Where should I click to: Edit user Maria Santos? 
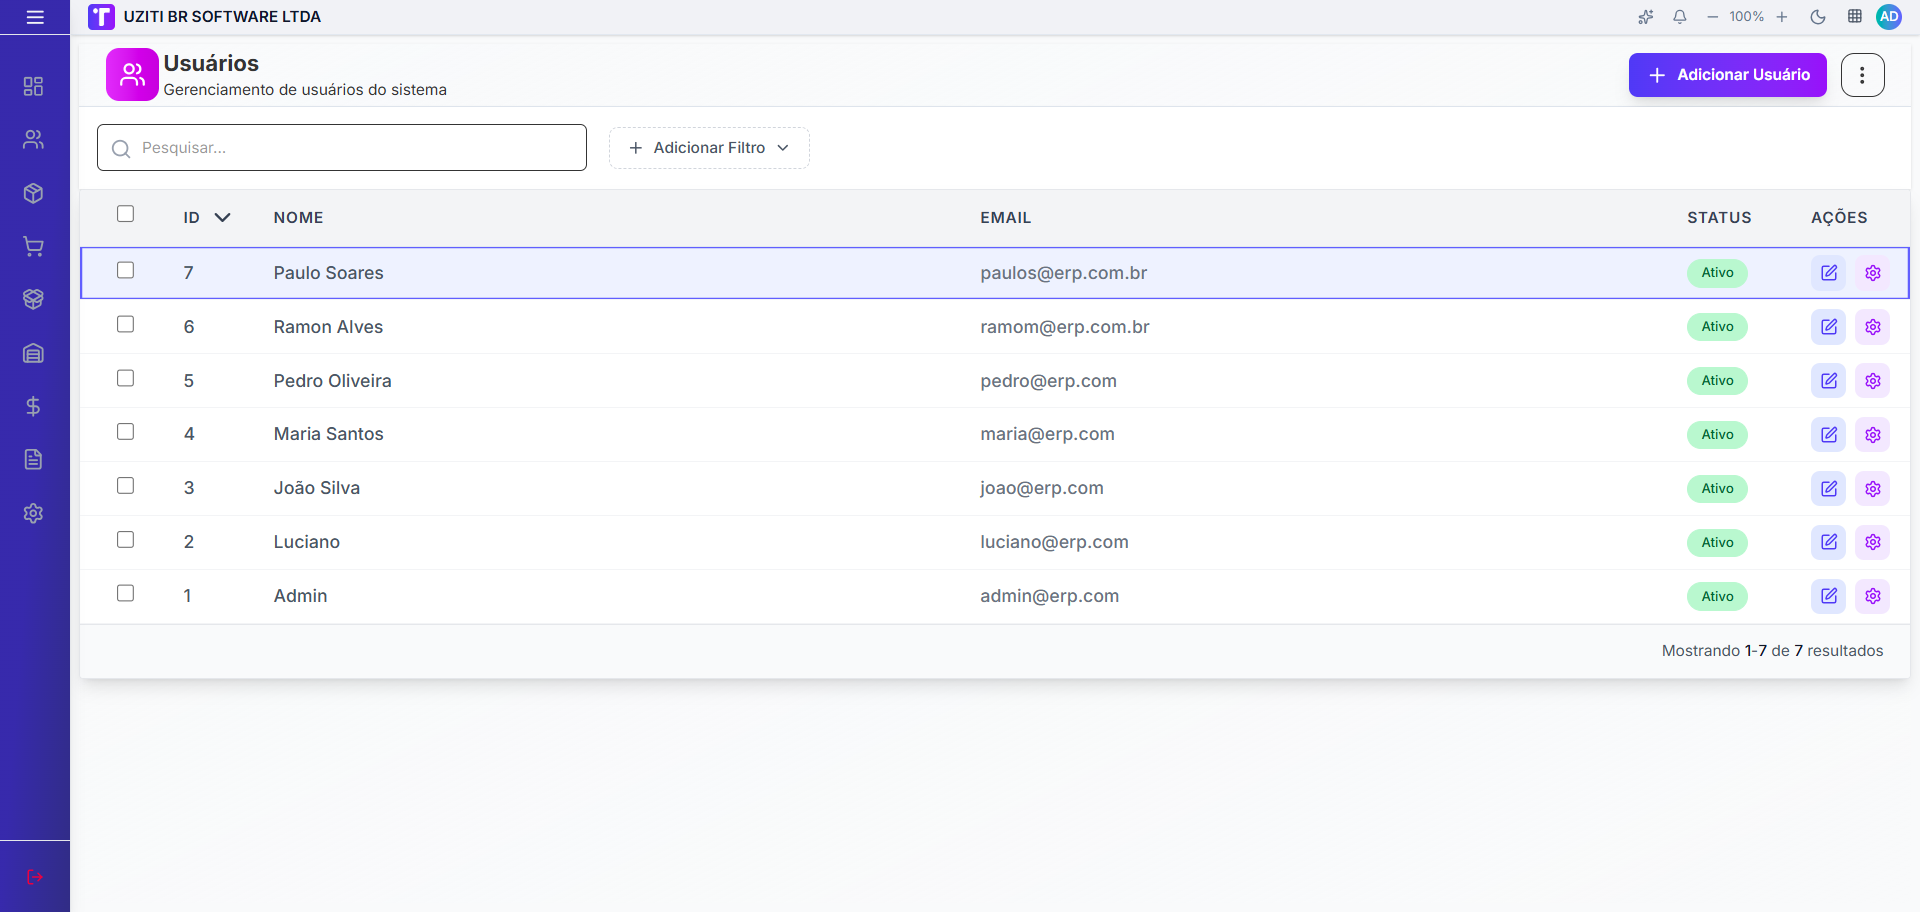pyautogui.click(x=1829, y=435)
